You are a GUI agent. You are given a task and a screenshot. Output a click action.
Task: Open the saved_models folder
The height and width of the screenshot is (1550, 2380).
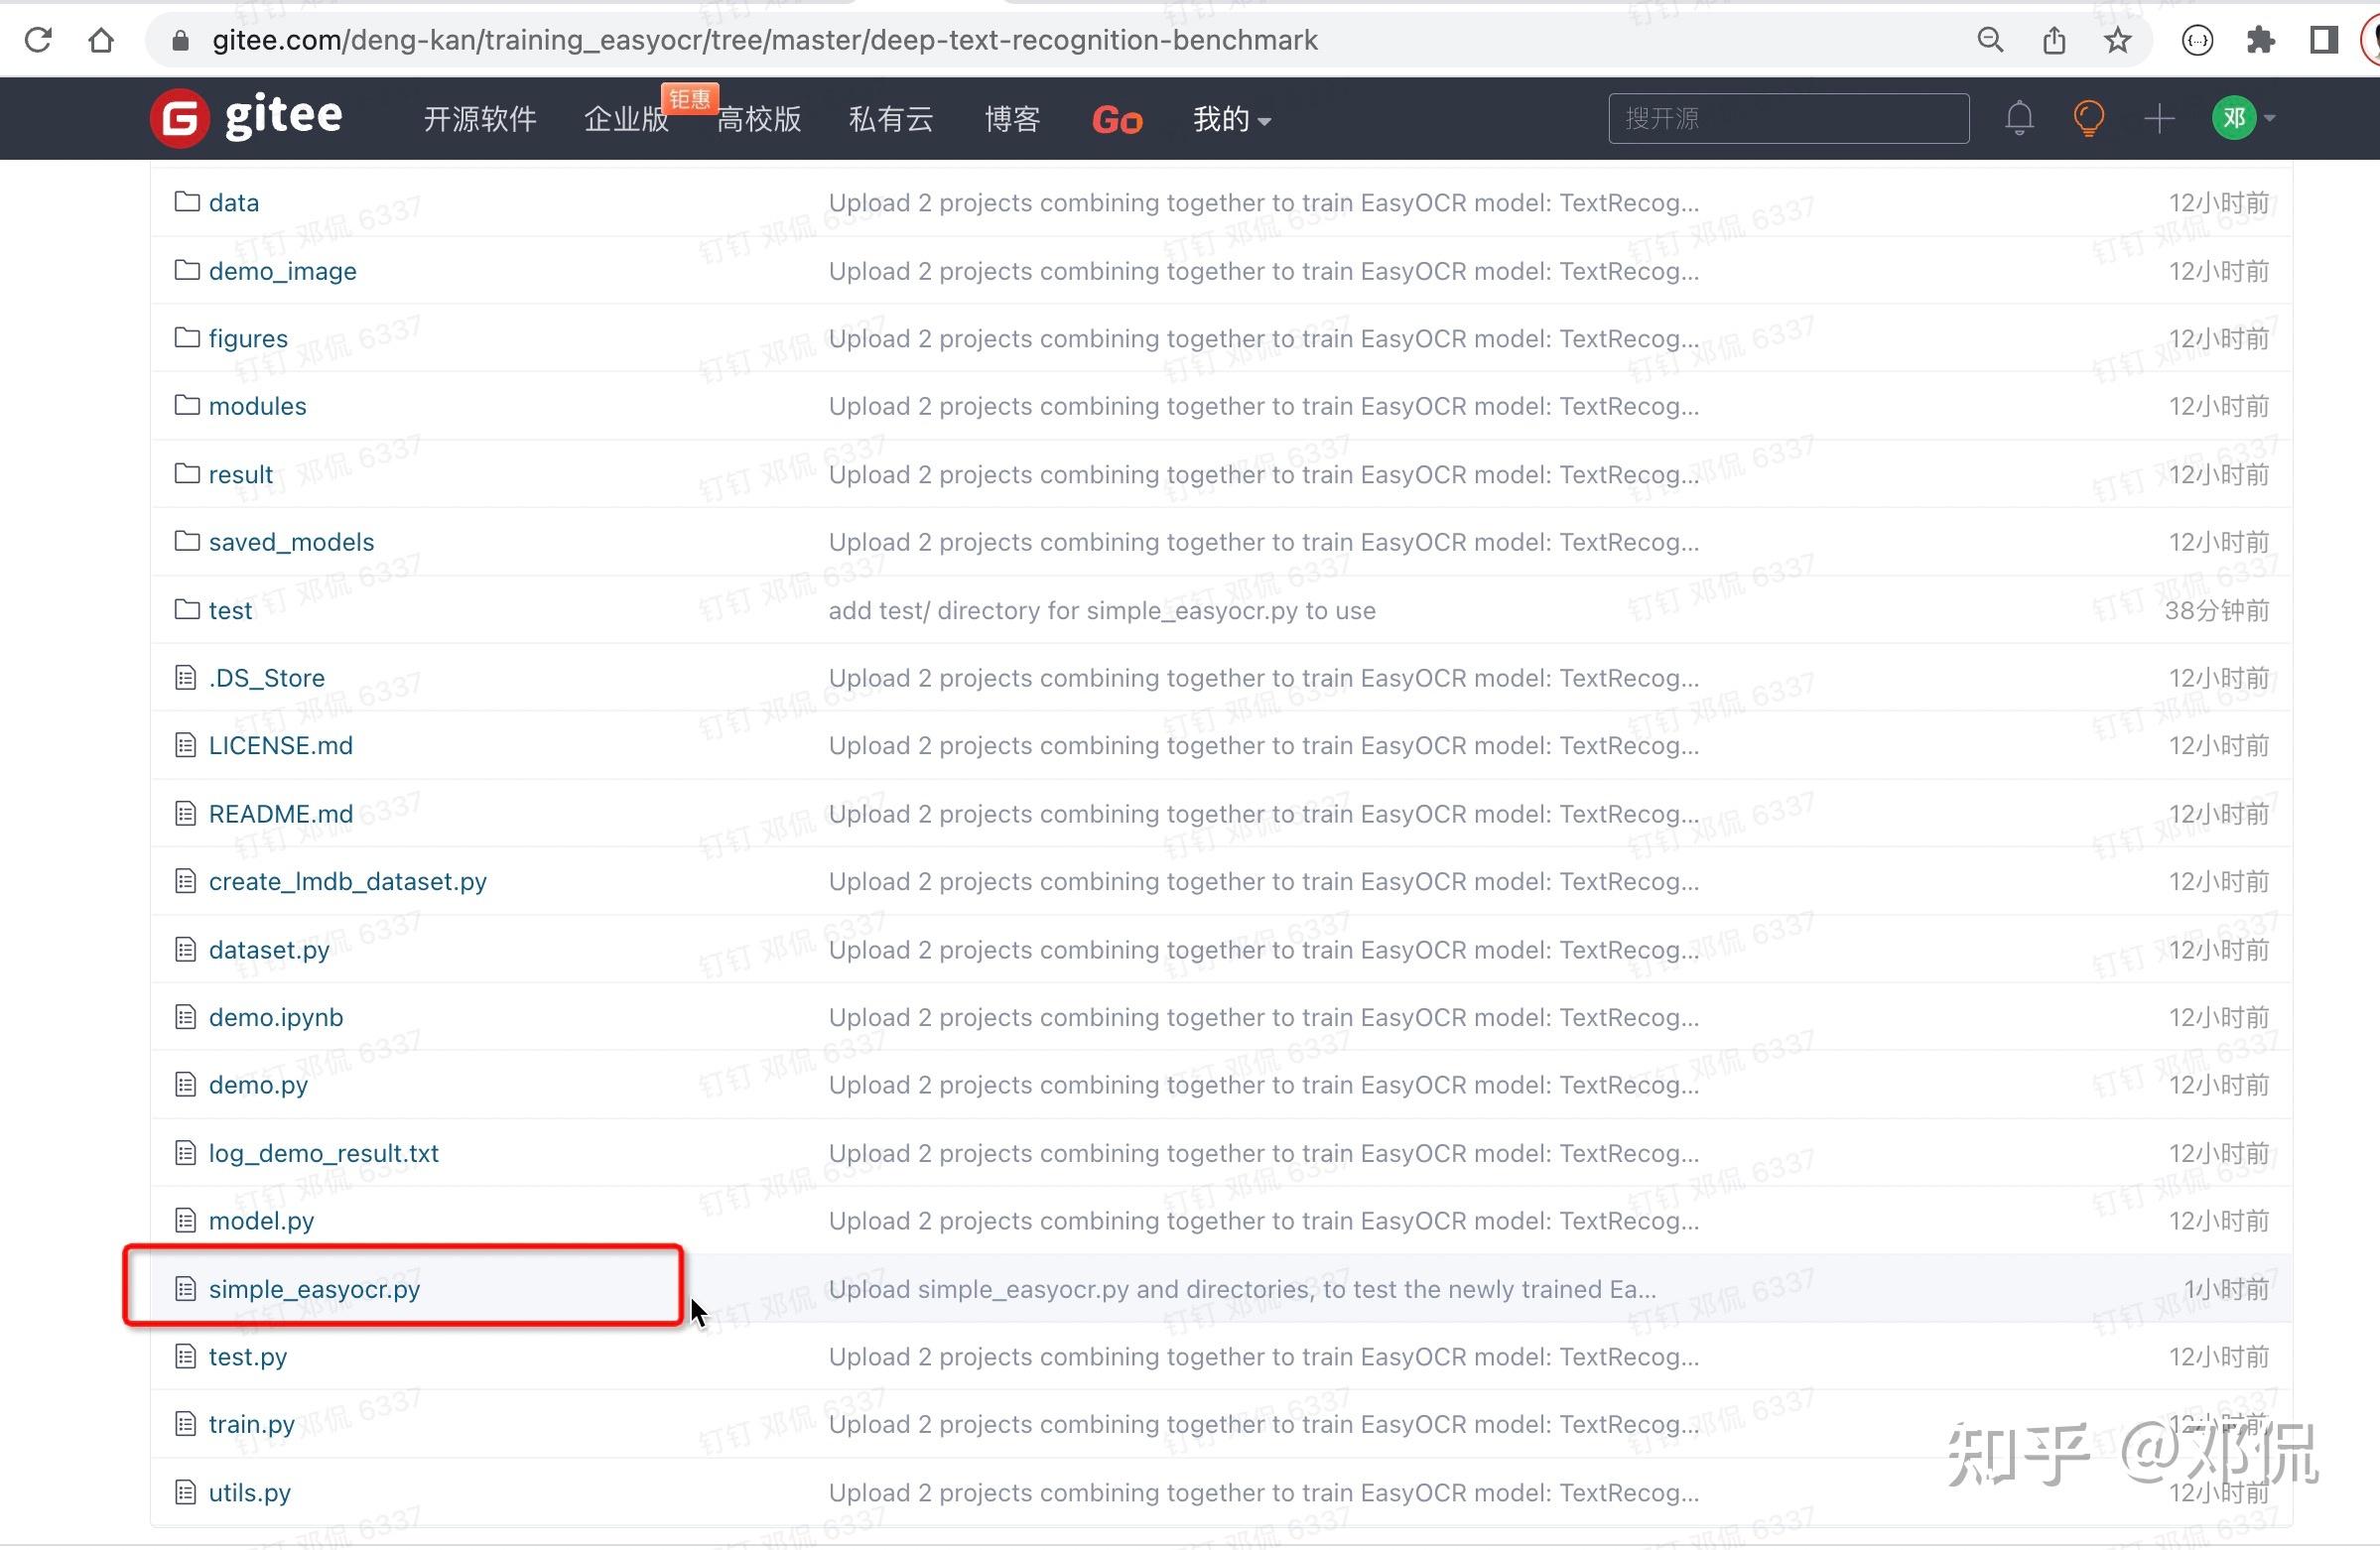(291, 542)
